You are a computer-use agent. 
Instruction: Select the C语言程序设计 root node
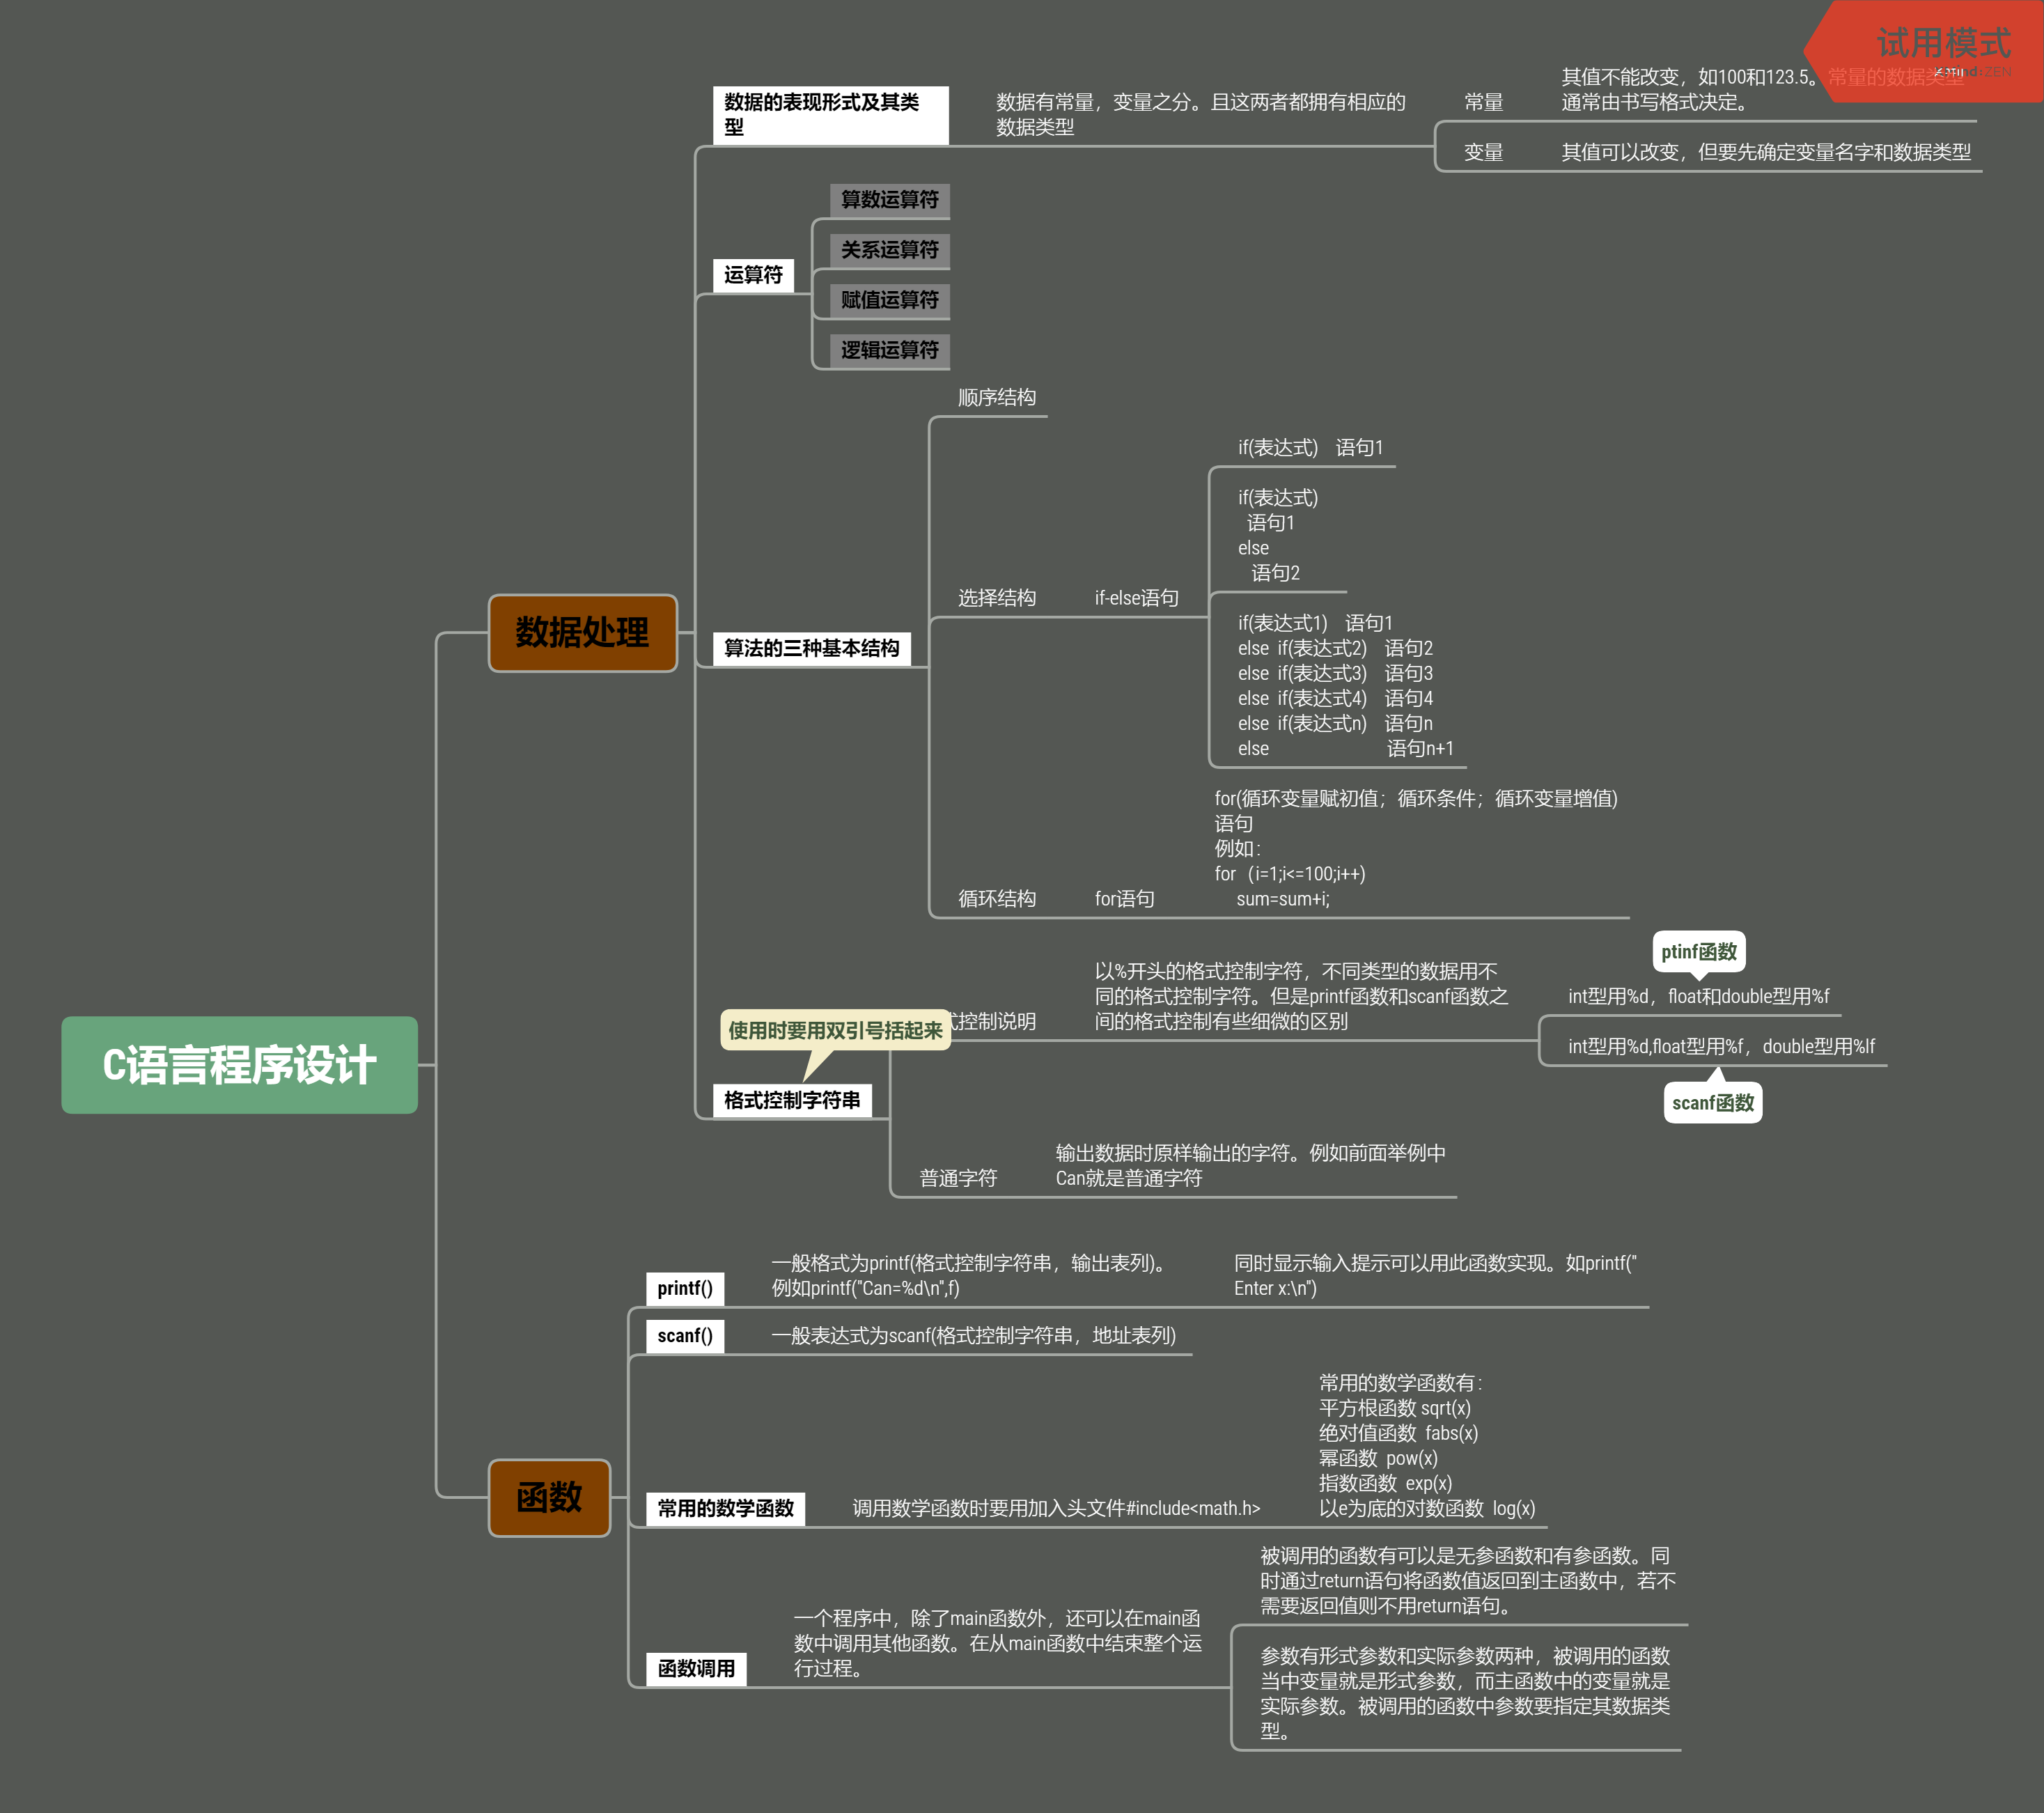(x=239, y=1065)
